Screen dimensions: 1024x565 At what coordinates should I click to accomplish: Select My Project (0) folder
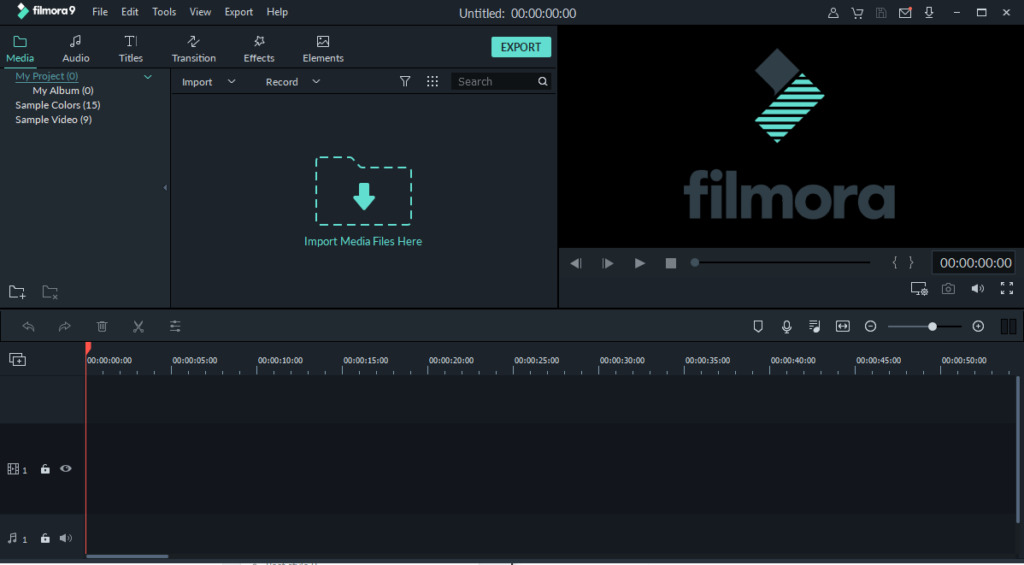pos(46,76)
